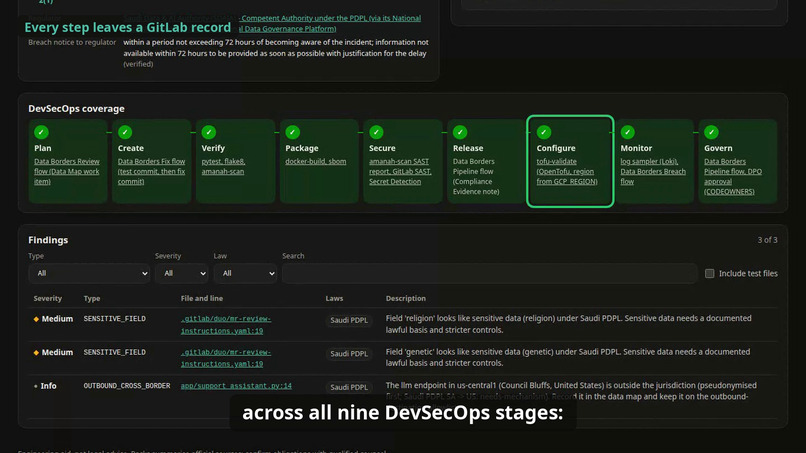Open the Law filter dropdown
Screen dimensions: 806x453
tap(245, 274)
